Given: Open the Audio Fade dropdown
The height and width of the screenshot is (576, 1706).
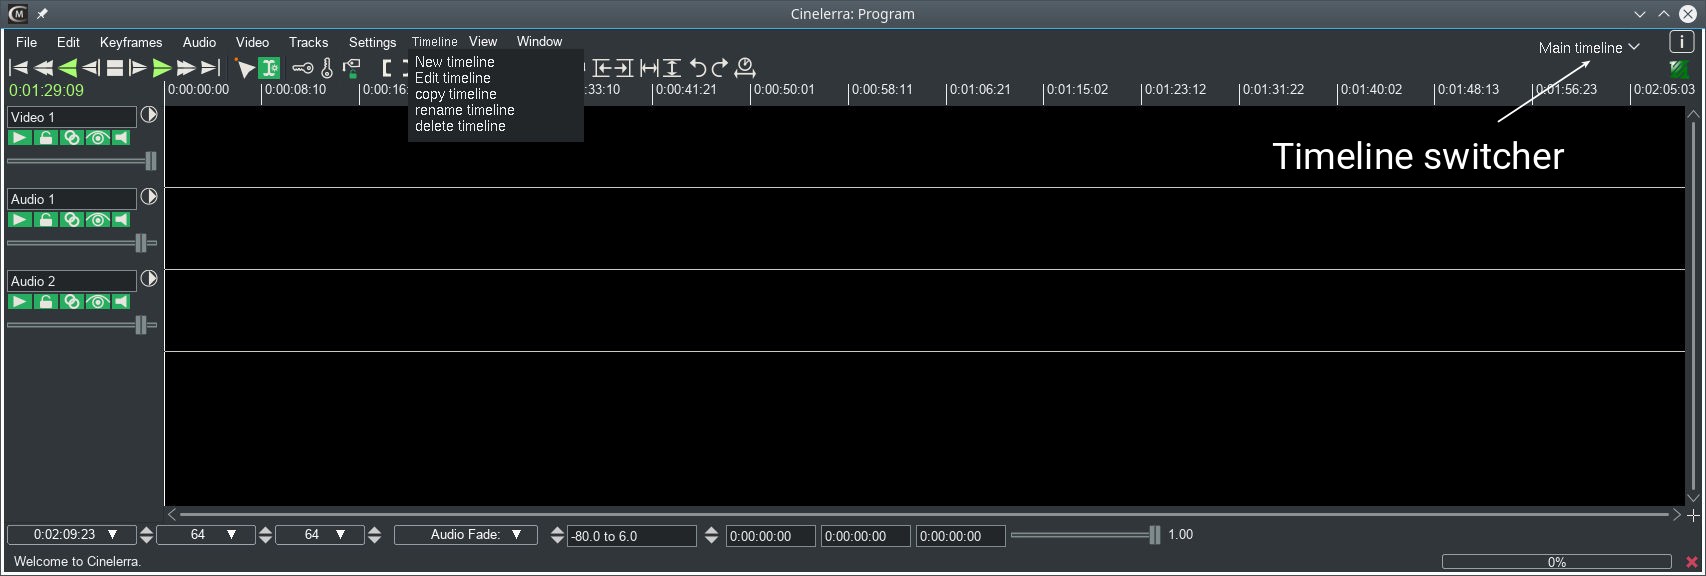Looking at the screenshot, I should [x=465, y=535].
